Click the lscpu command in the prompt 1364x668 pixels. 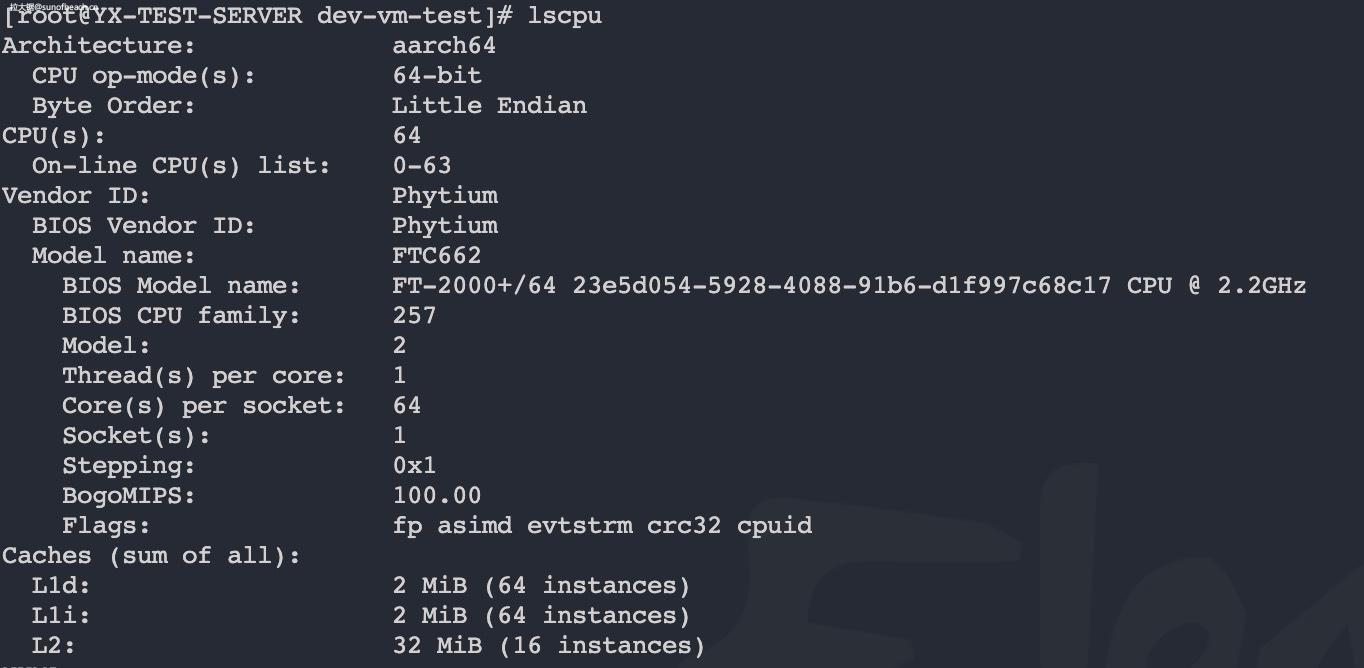pos(564,16)
